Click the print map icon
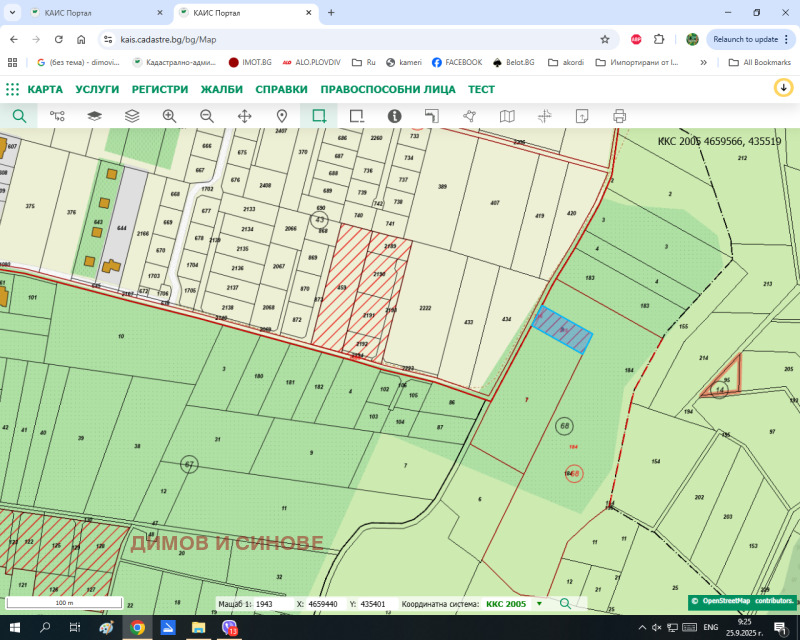Viewport: 800px width, 640px height. pyautogui.click(x=619, y=116)
